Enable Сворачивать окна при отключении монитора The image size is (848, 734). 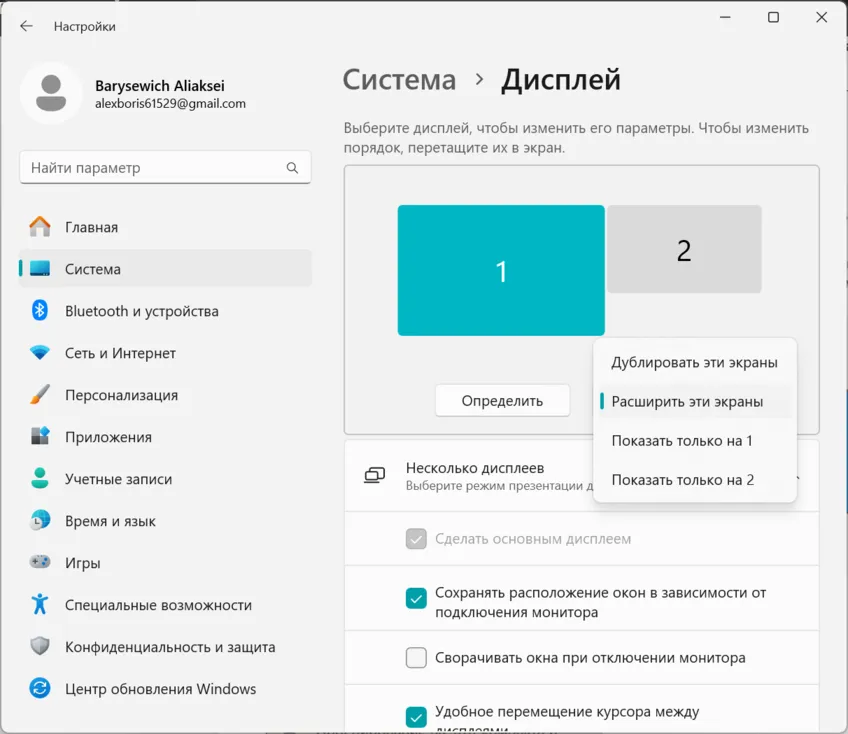coord(415,657)
